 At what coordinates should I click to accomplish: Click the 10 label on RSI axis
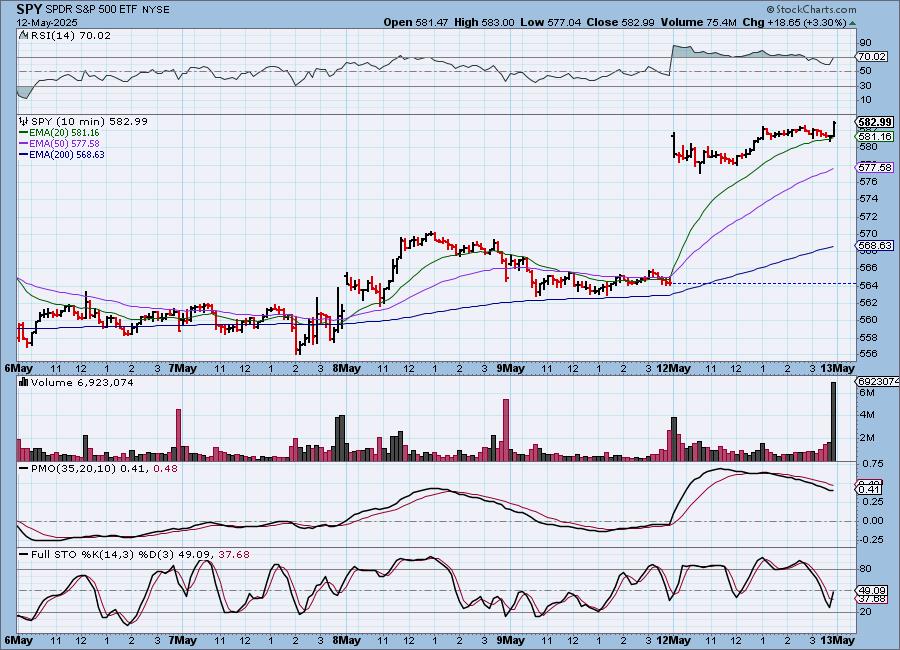tap(865, 100)
